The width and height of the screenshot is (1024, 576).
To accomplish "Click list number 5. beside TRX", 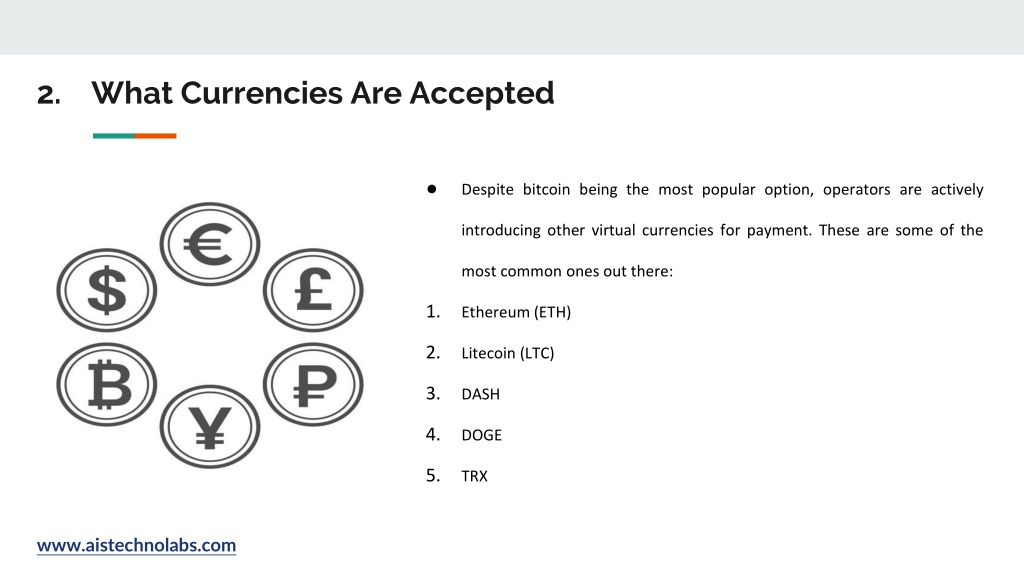I will tap(433, 475).
